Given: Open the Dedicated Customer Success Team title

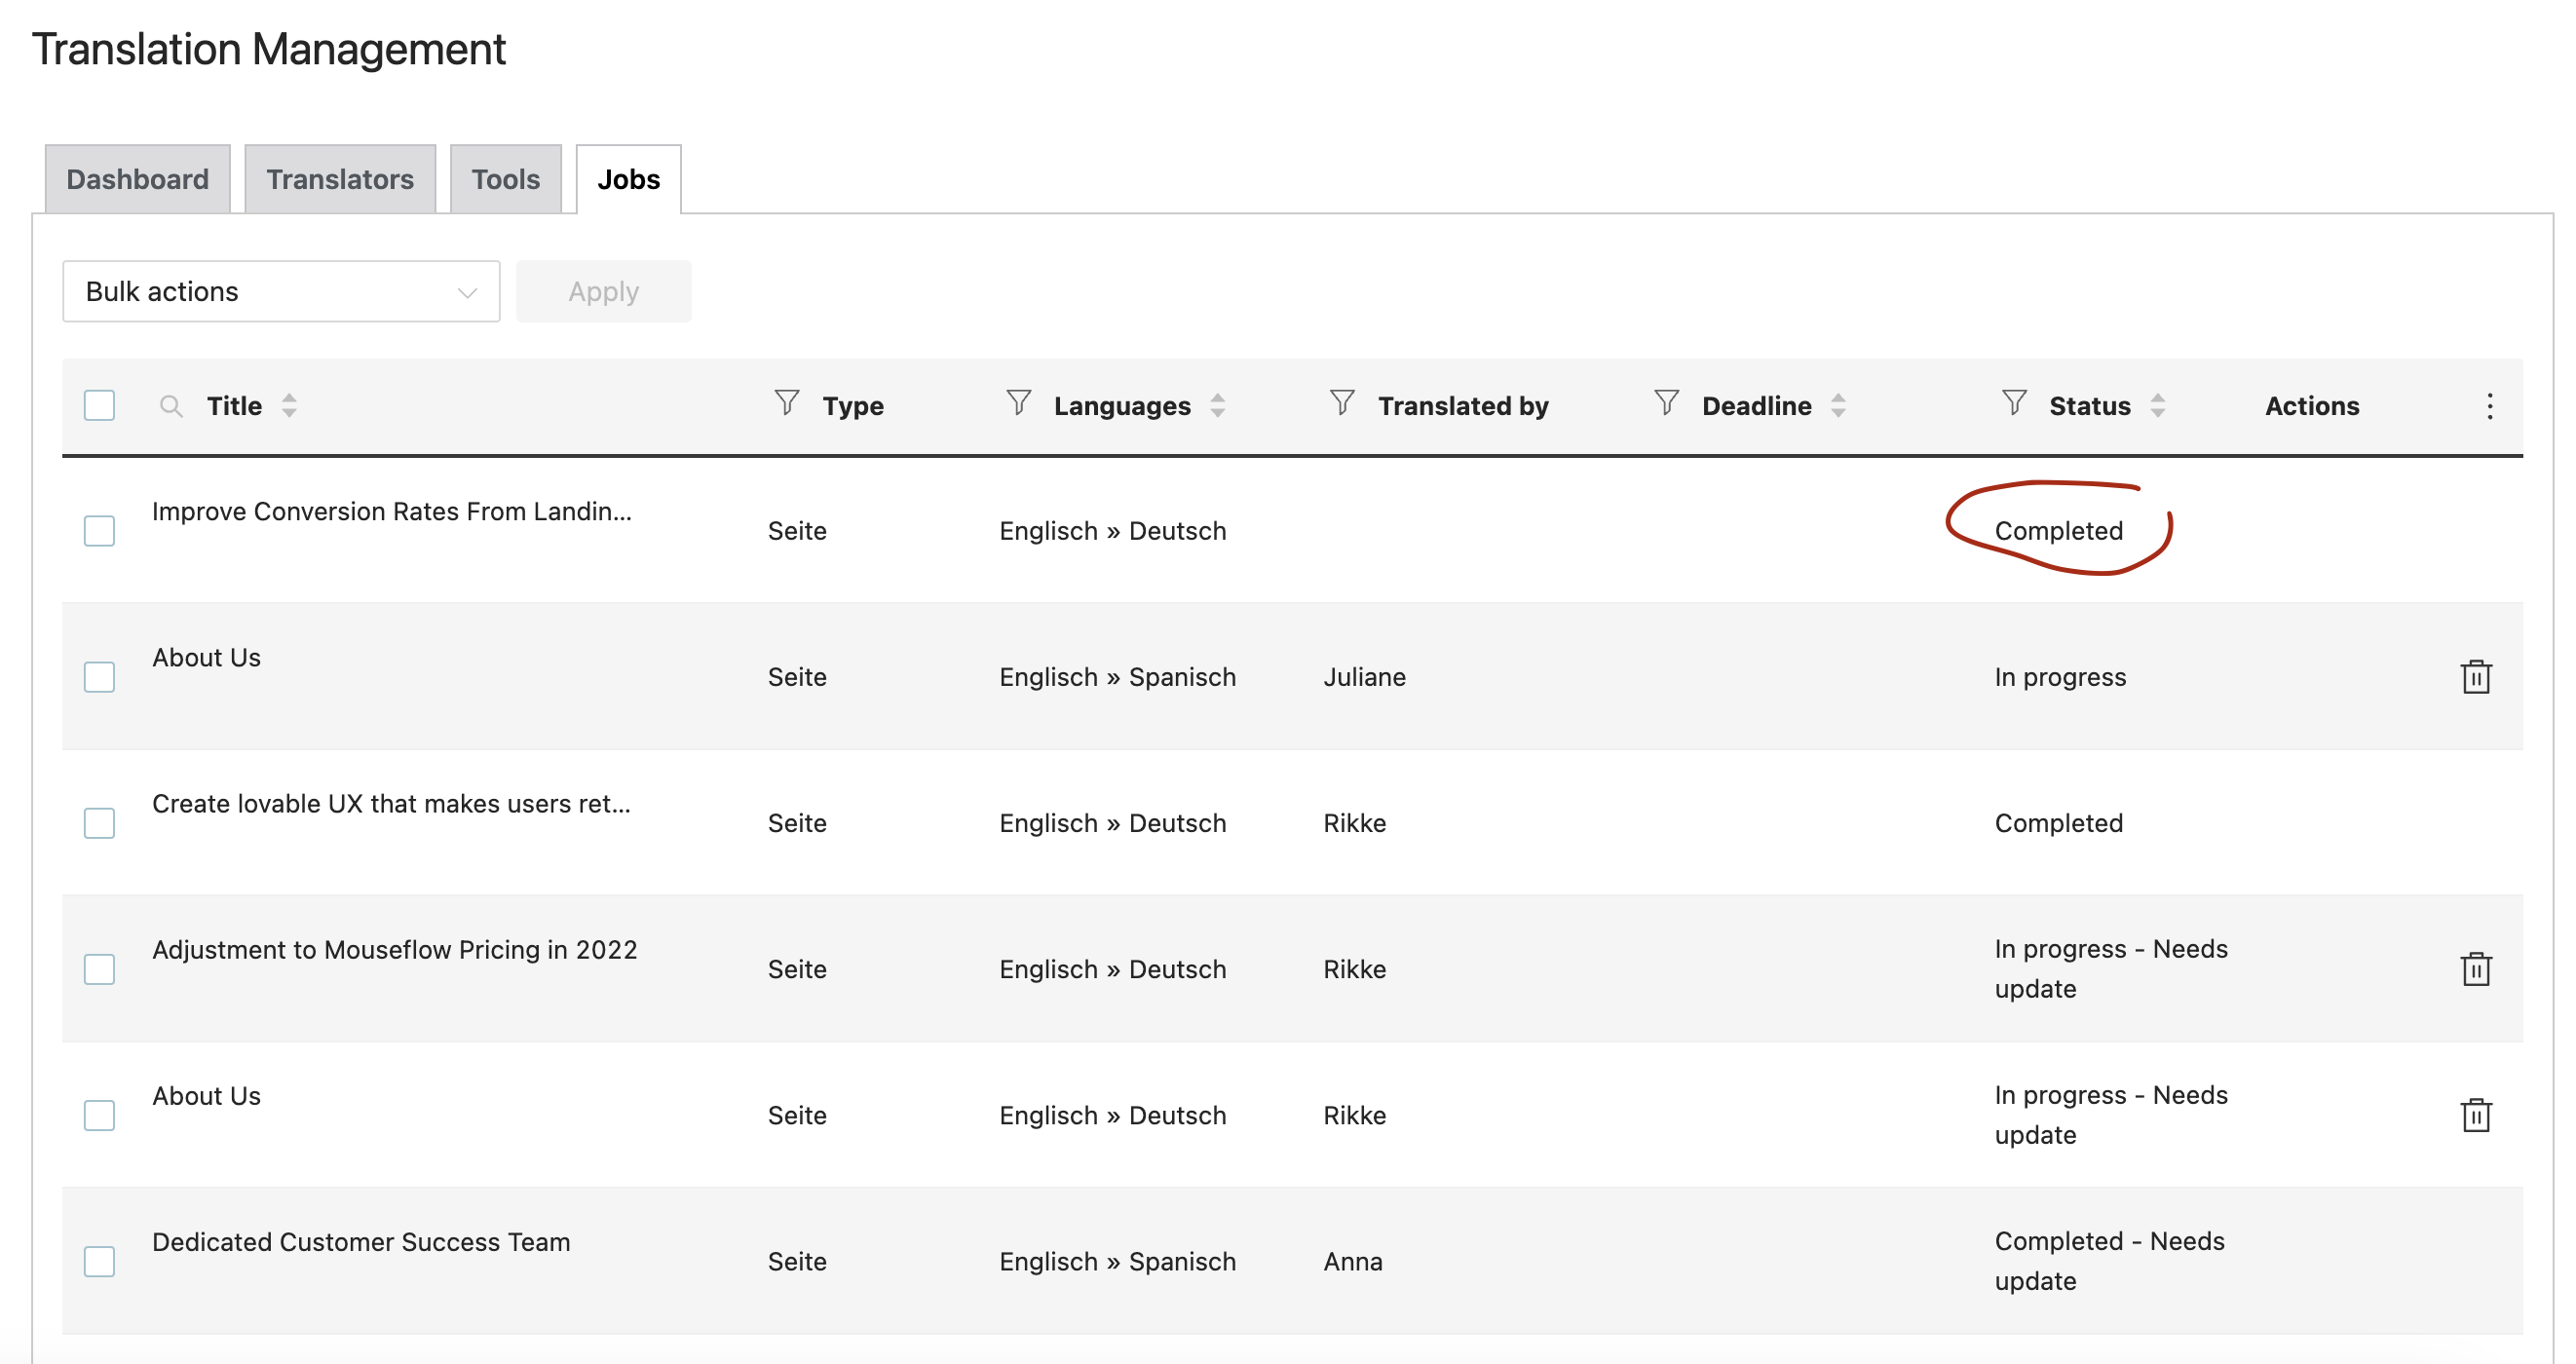Looking at the screenshot, I should tap(361, 1241).
